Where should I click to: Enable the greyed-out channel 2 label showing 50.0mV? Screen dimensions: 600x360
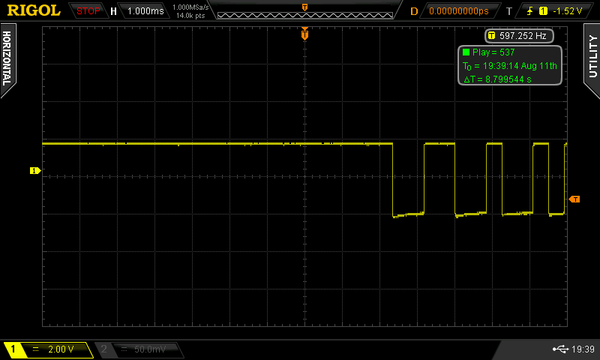tap(139, 349)
